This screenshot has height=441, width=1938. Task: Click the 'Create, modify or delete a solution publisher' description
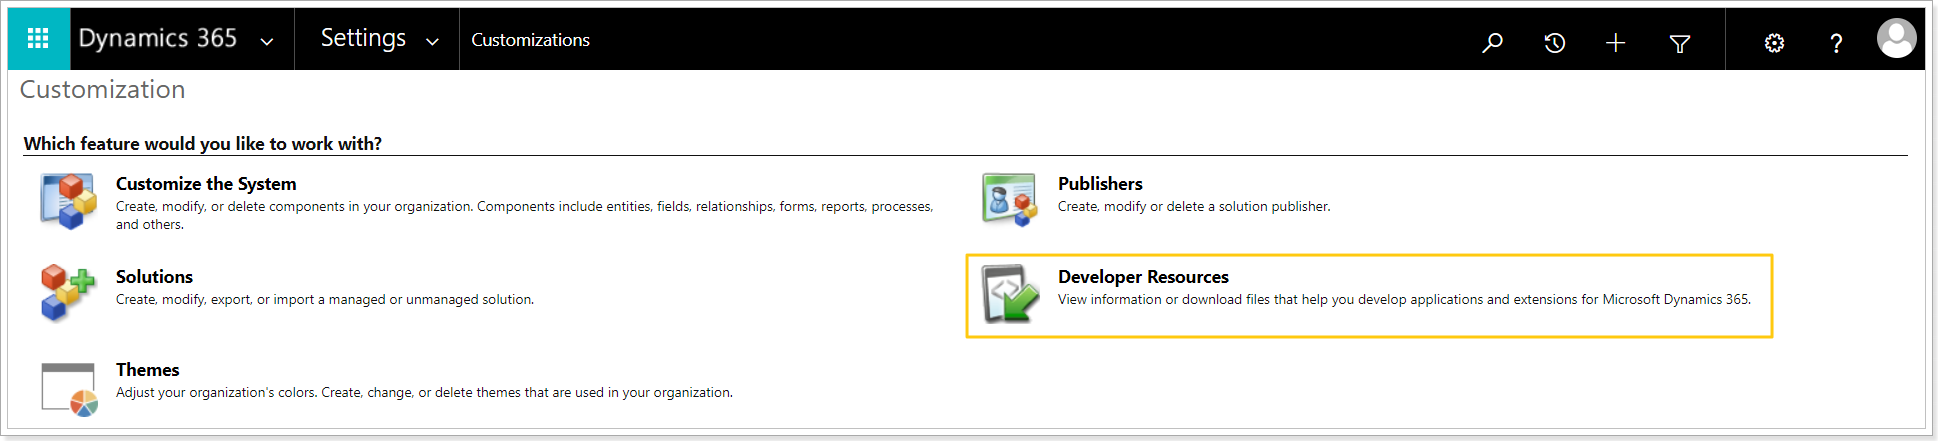click(x=1194, y=207)
